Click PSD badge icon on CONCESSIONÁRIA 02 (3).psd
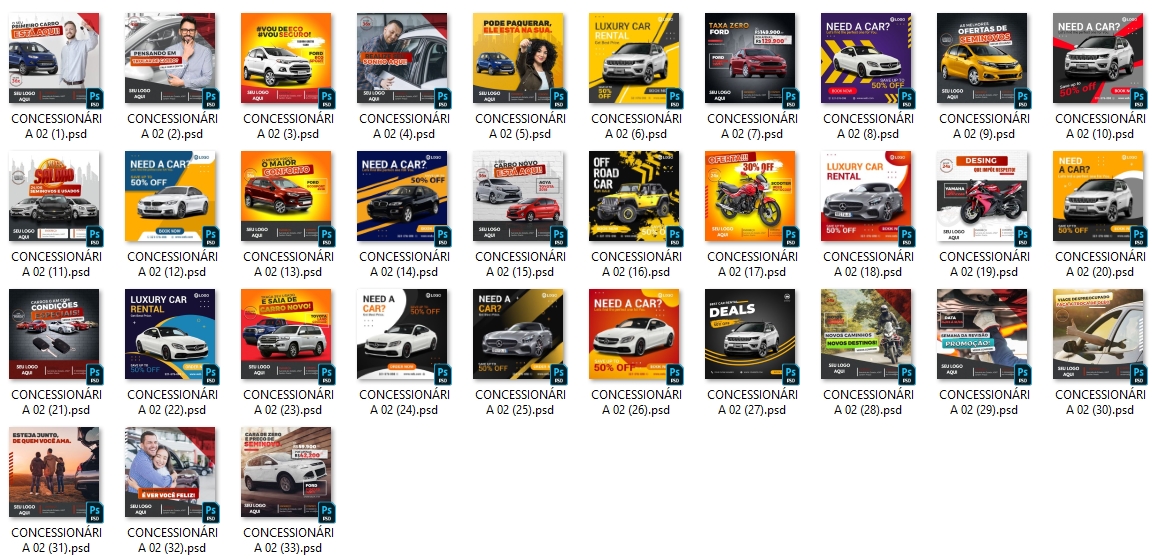Screen dimensions: 1155x559 (326, 98)
